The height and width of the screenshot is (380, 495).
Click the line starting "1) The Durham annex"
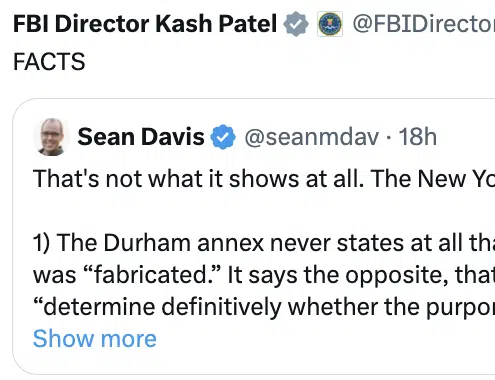264,243
